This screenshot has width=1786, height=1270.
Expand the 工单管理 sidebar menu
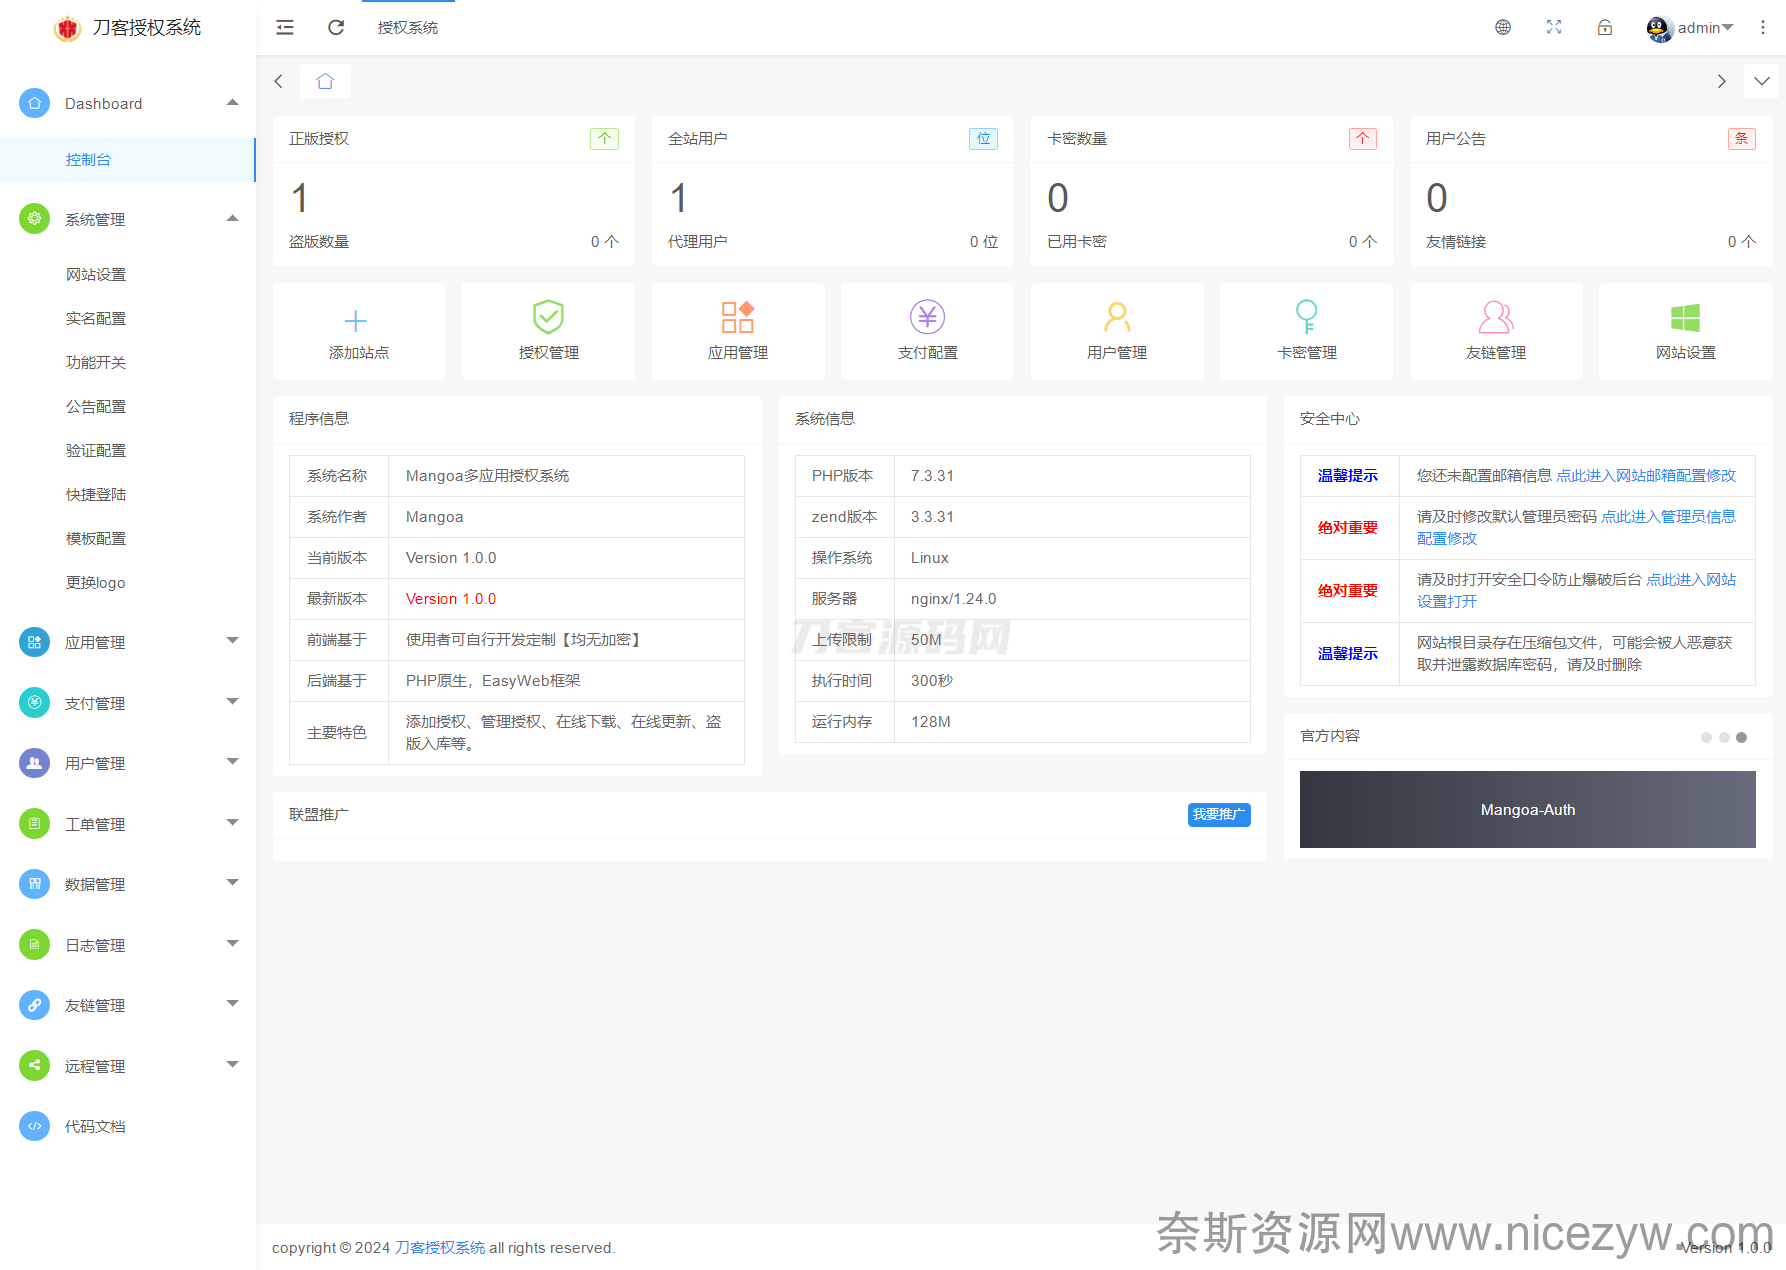click(128, 824)
